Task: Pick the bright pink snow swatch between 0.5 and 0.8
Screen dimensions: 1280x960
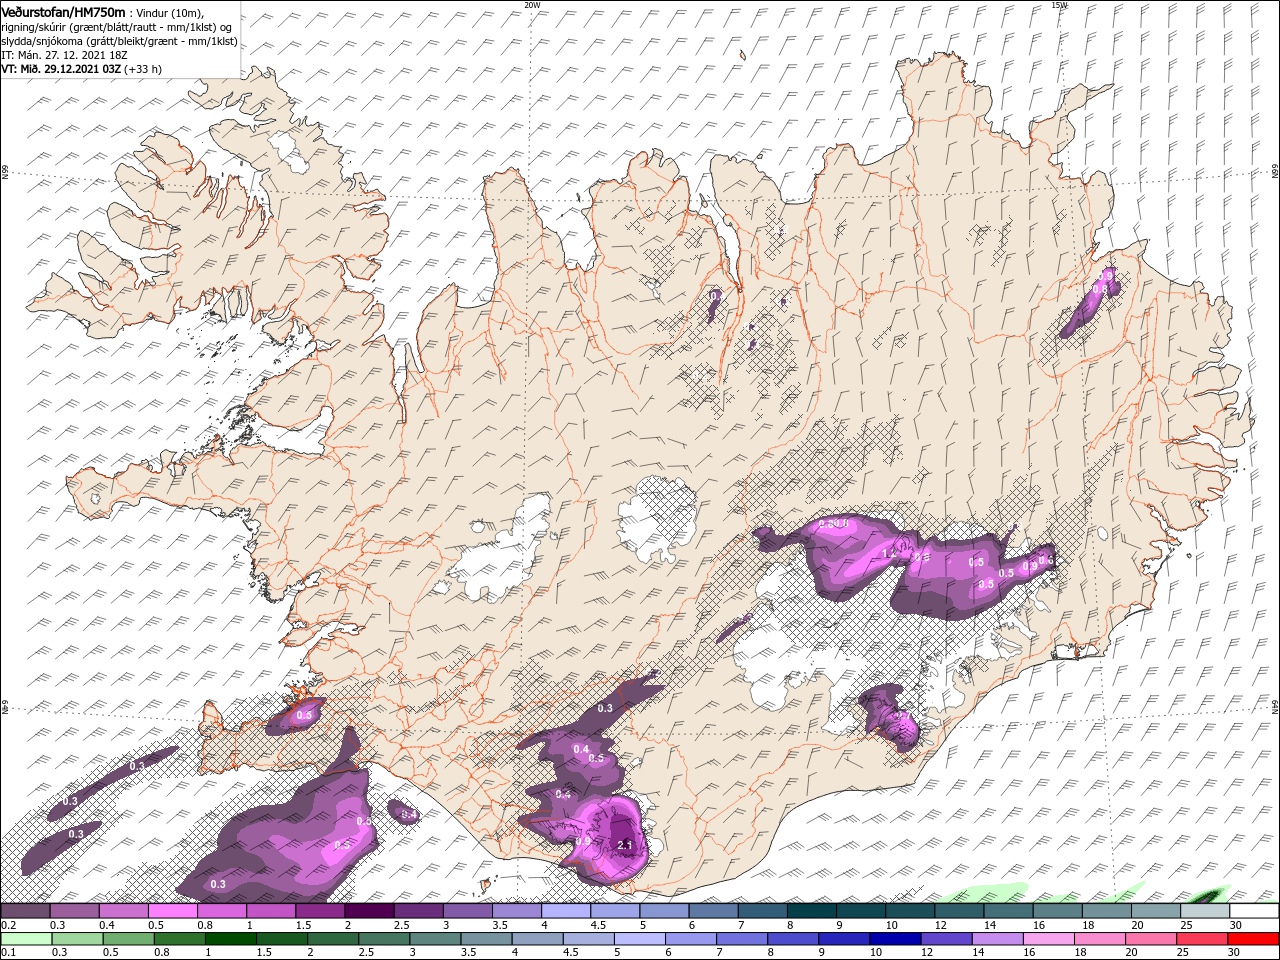Action: tap(172, 911)
